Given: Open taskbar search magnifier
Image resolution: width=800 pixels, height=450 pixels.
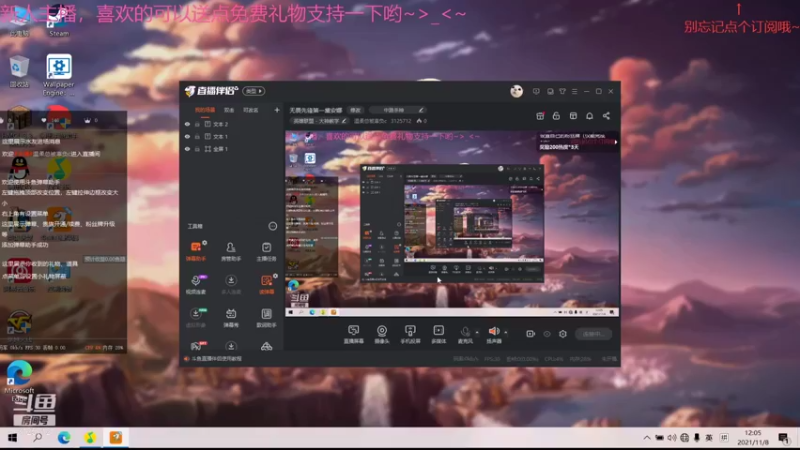Looking at the screenshot, I should (37, 438).
